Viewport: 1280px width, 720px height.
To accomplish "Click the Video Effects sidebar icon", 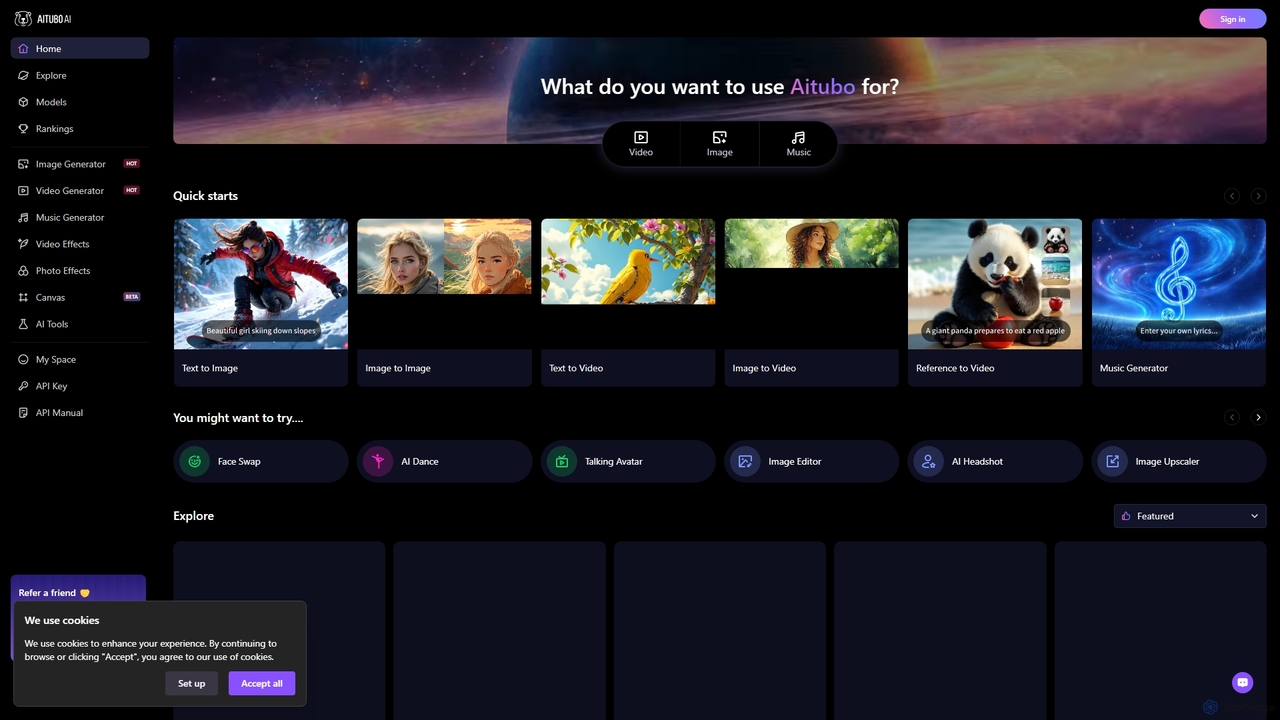I will [24, 244].
